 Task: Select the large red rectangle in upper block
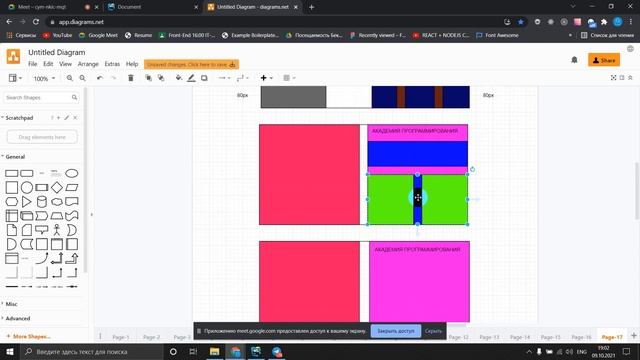coord(309,175)
